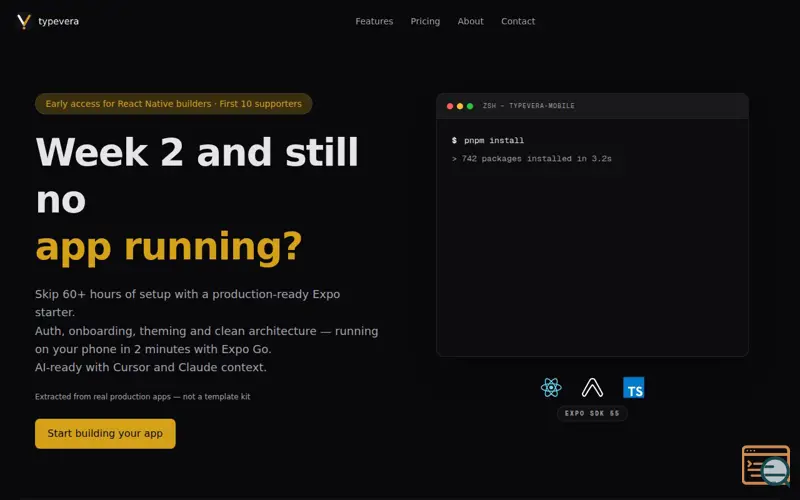Screen dimensions: 800x500
Task: Open the Pricing nav link
Action: coord(425,21)
